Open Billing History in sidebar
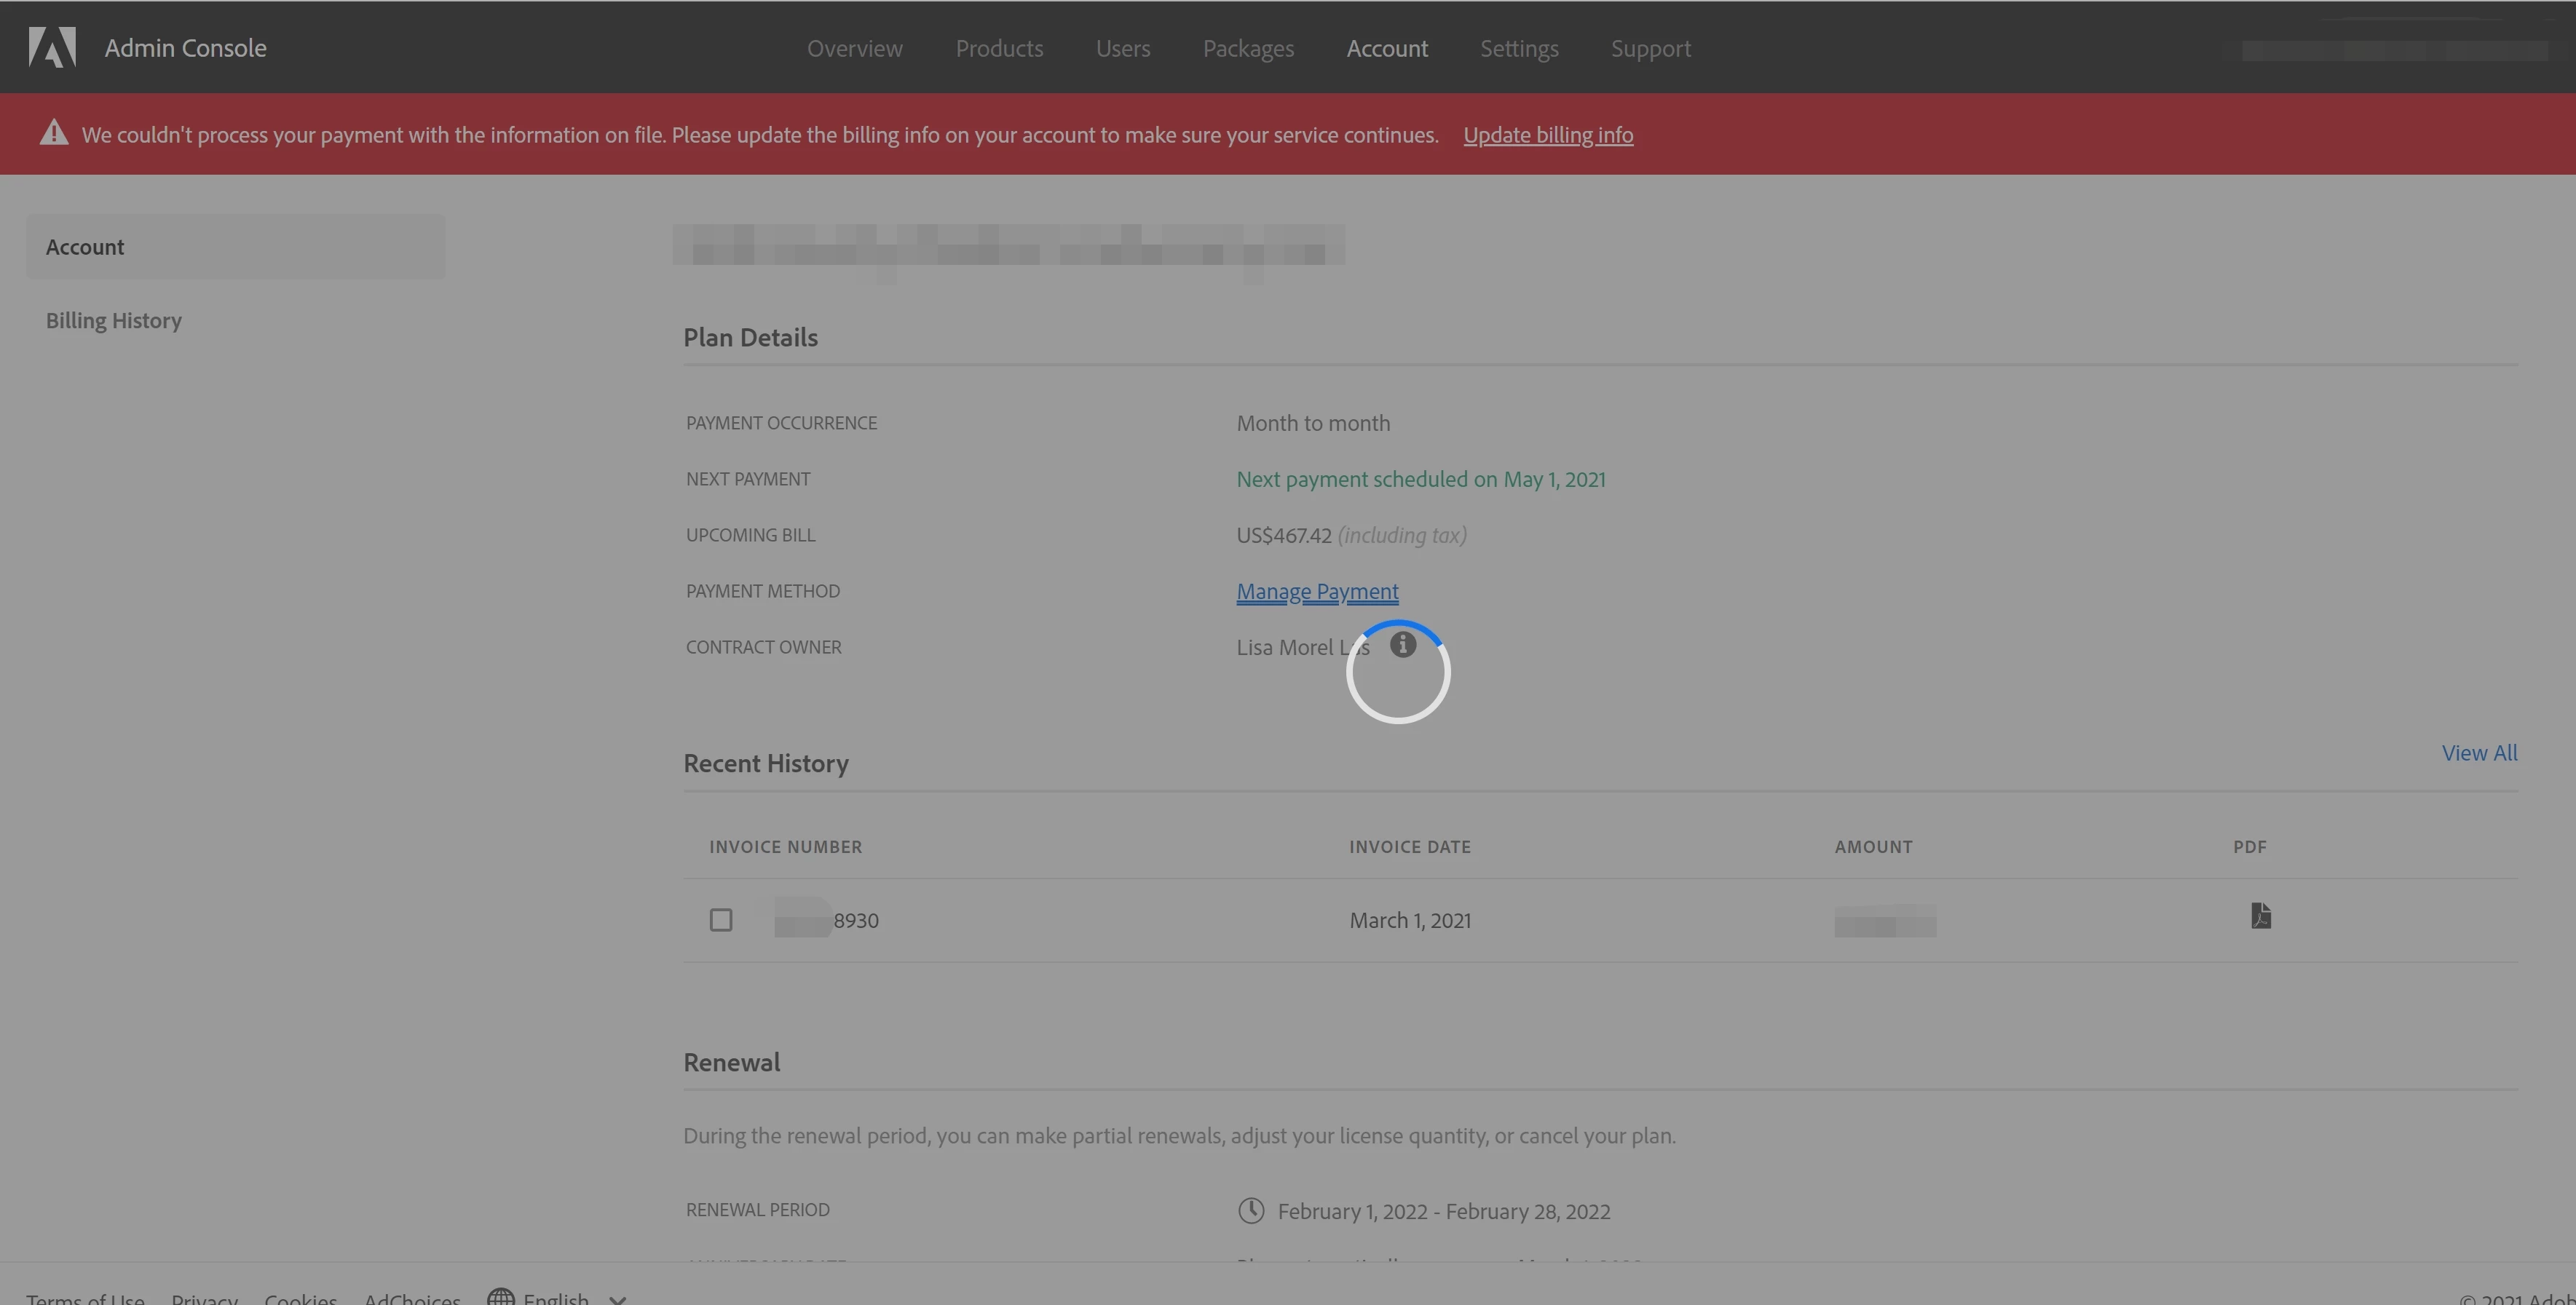This screenshot has height=1305, width=2576. pyautogui.click(x=114, y=320)
